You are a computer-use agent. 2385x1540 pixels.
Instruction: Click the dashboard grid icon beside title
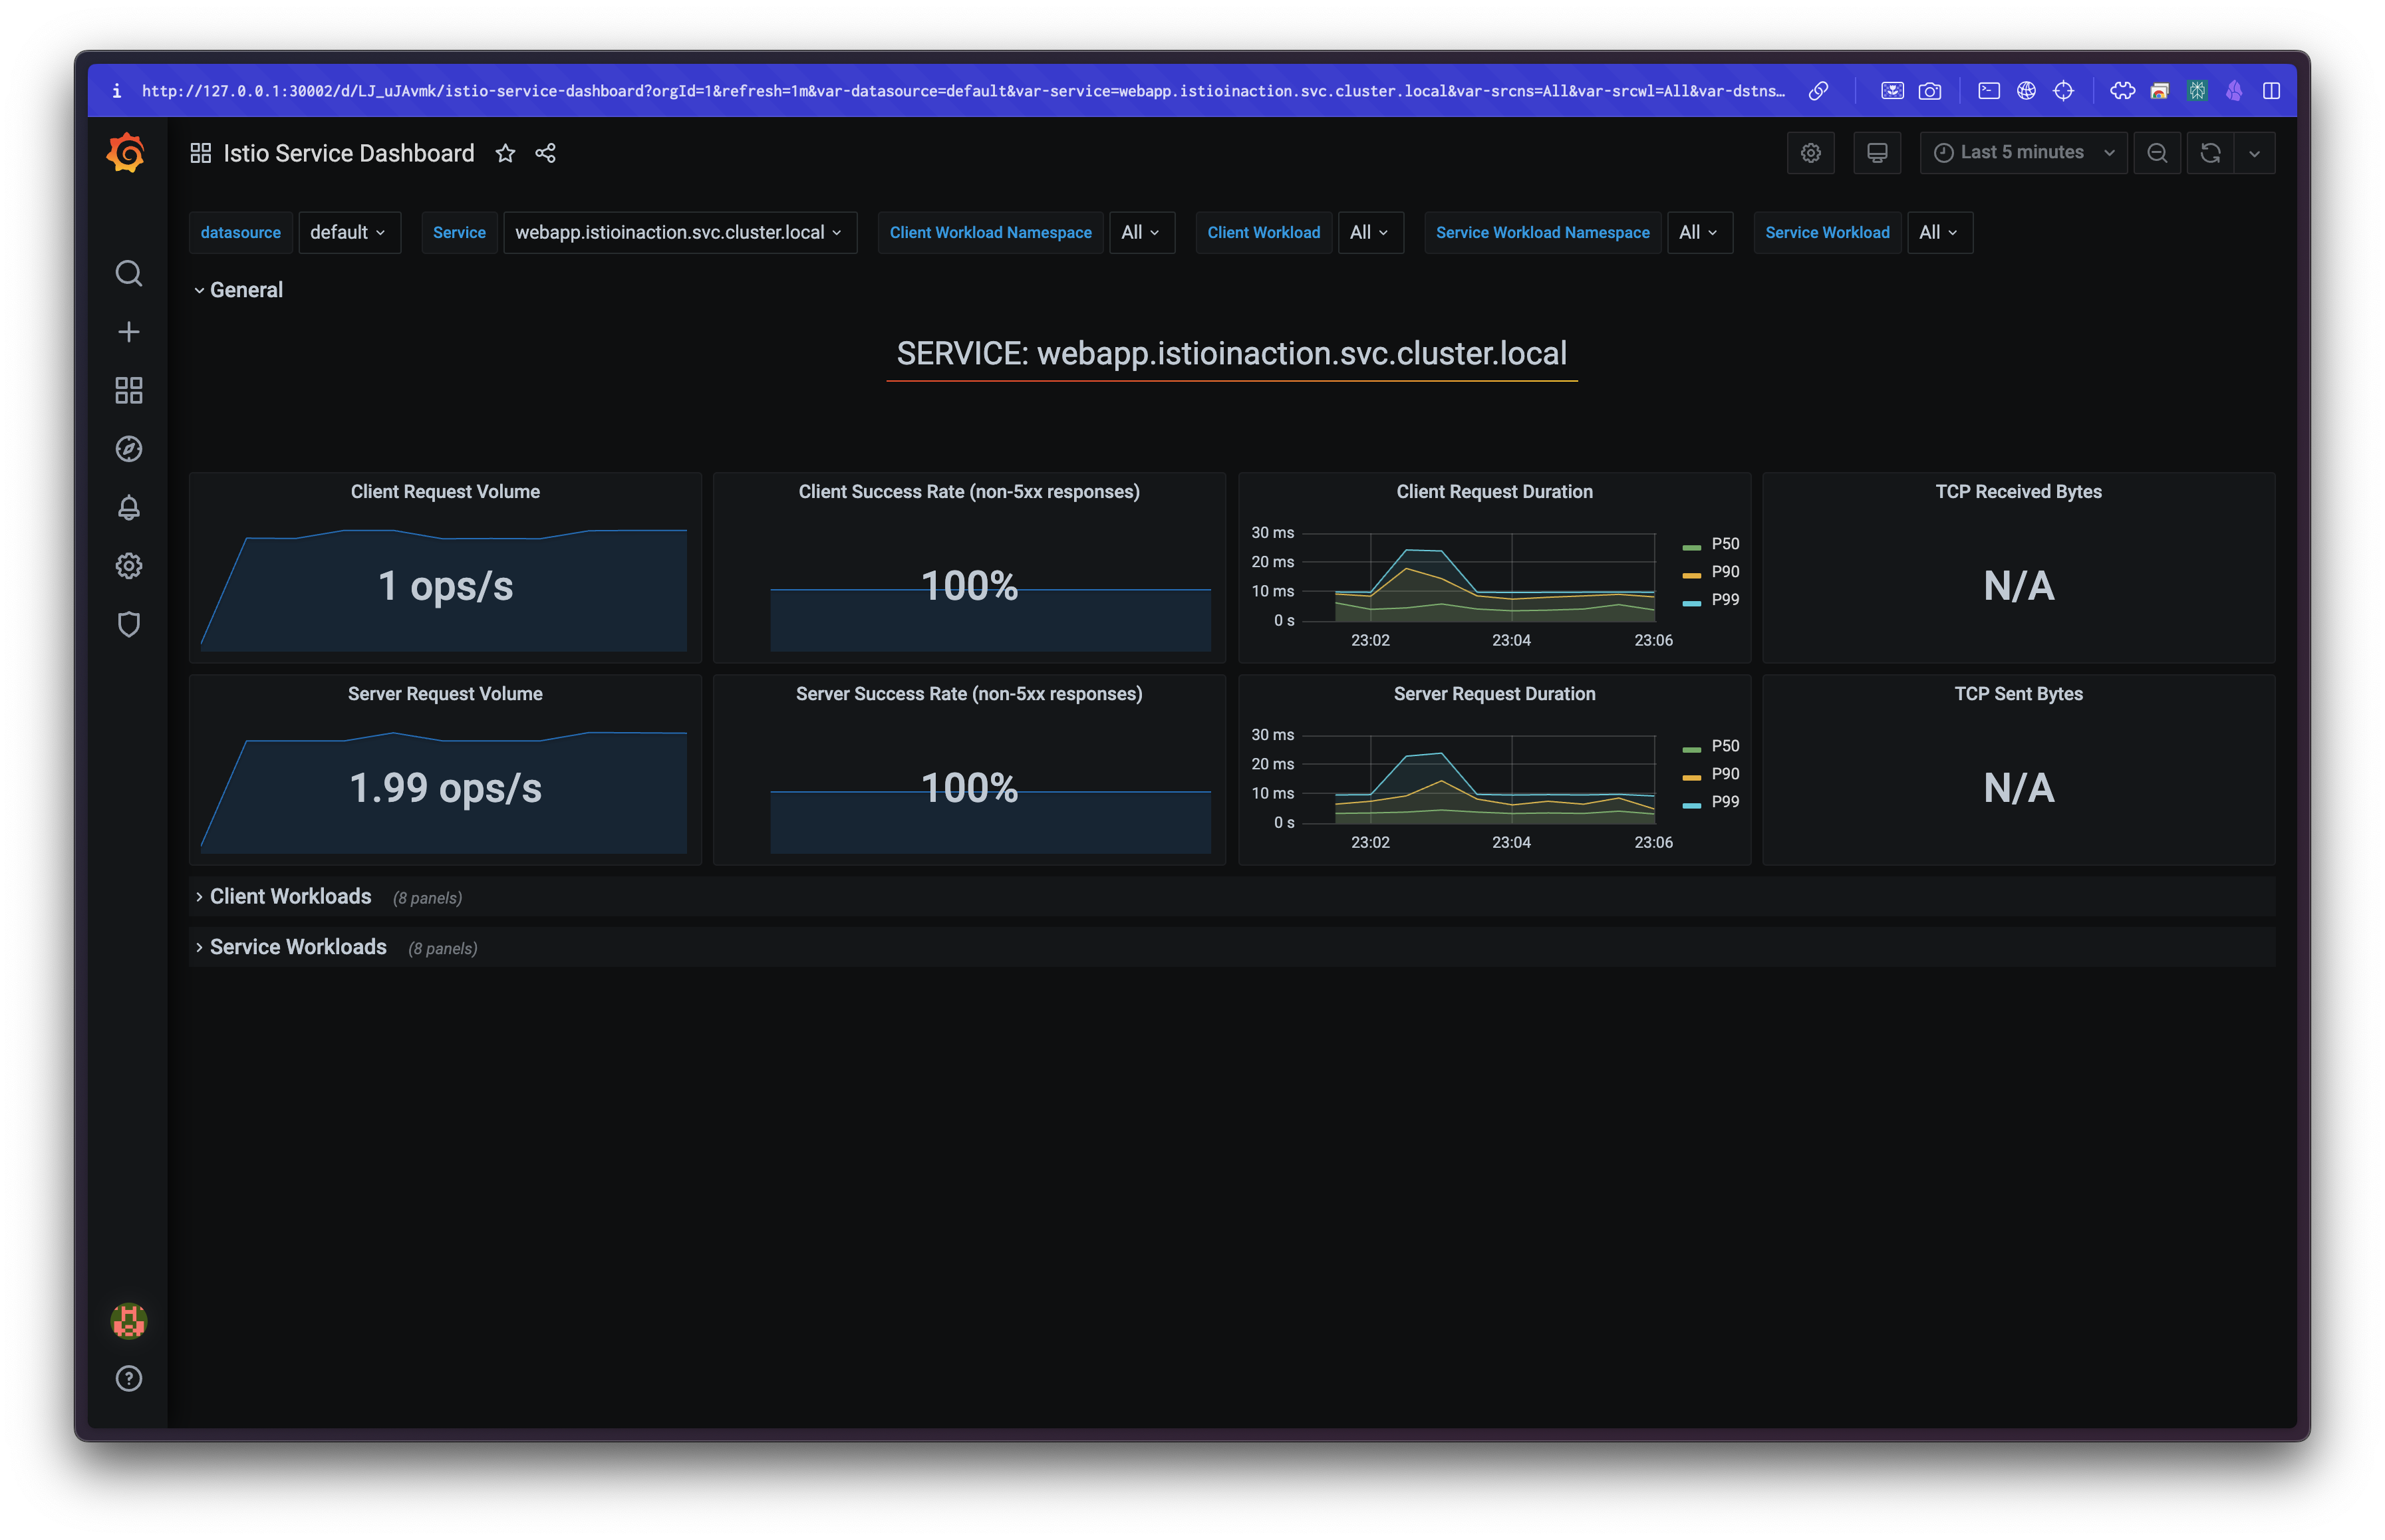[x=200, y=153]
